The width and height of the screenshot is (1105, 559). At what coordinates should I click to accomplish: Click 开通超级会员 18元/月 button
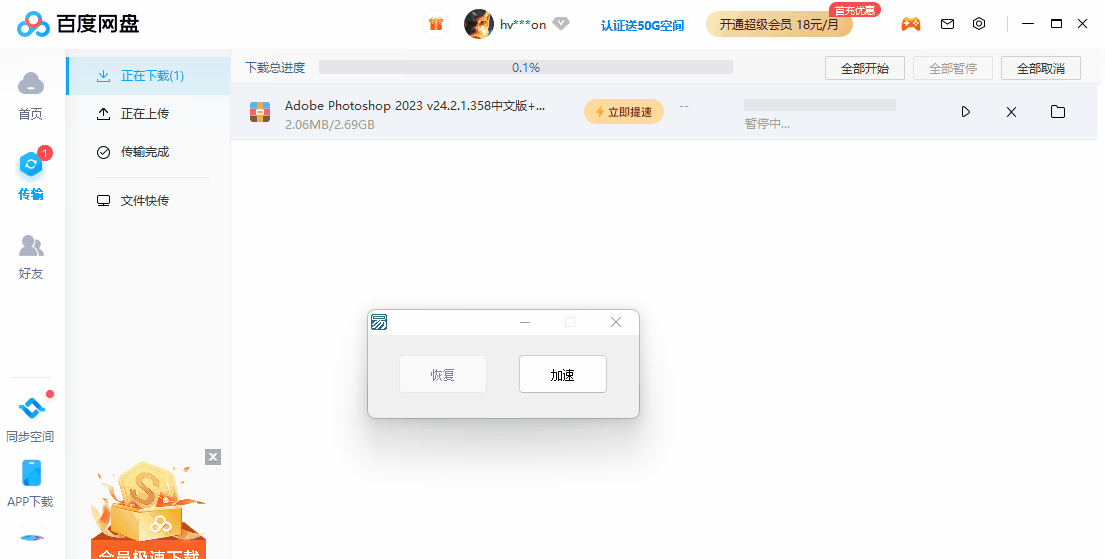tap(779, 25)
